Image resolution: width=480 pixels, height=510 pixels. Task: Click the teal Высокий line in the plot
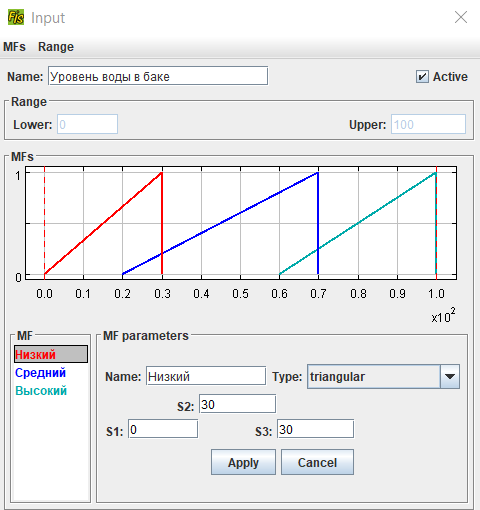click(x=358, y=223)
